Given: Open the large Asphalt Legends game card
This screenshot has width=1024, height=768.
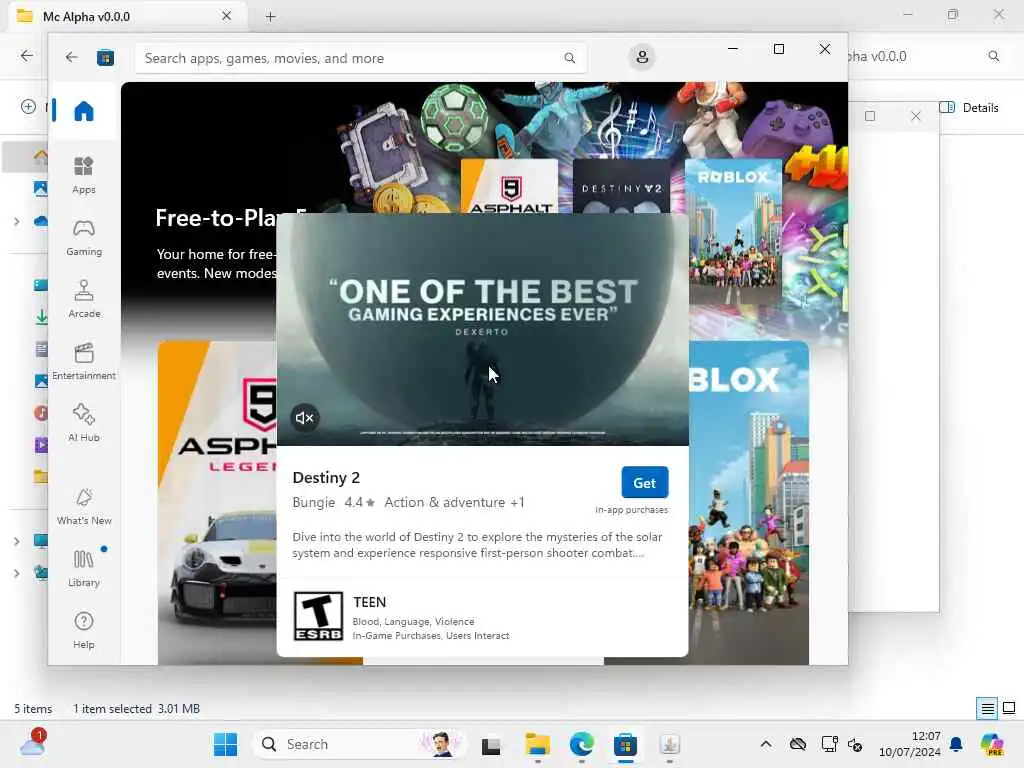Looking at the screenshot, I should click(217, 503).
